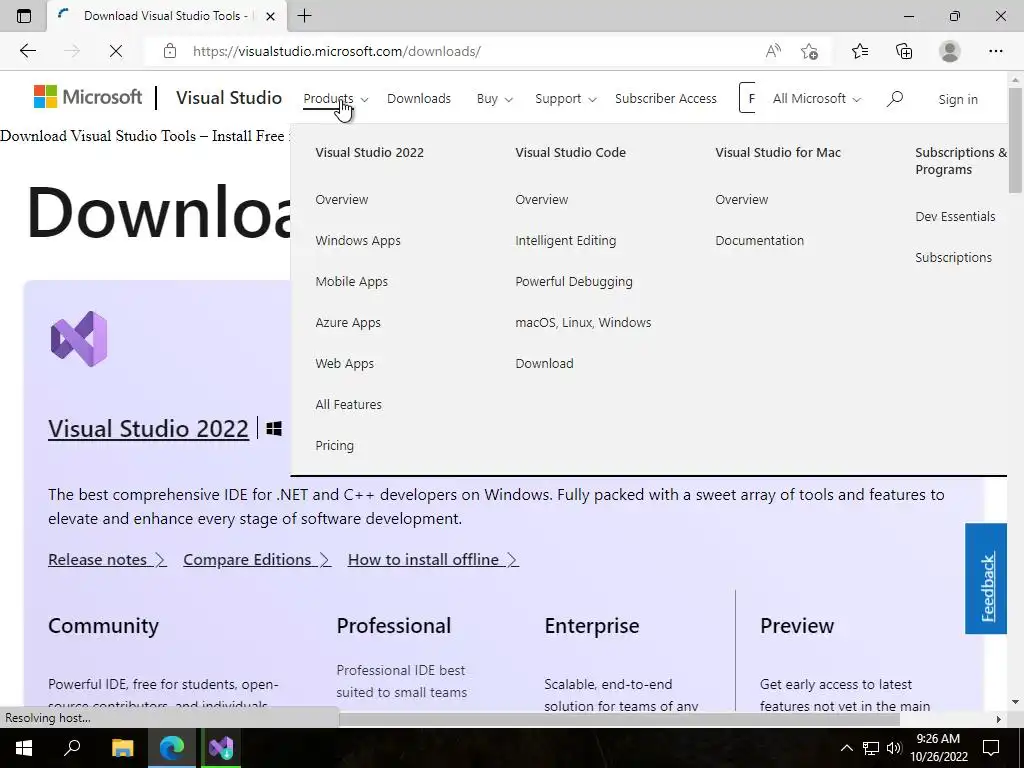
Task: View site information lock icon
Action: (170, 51)
